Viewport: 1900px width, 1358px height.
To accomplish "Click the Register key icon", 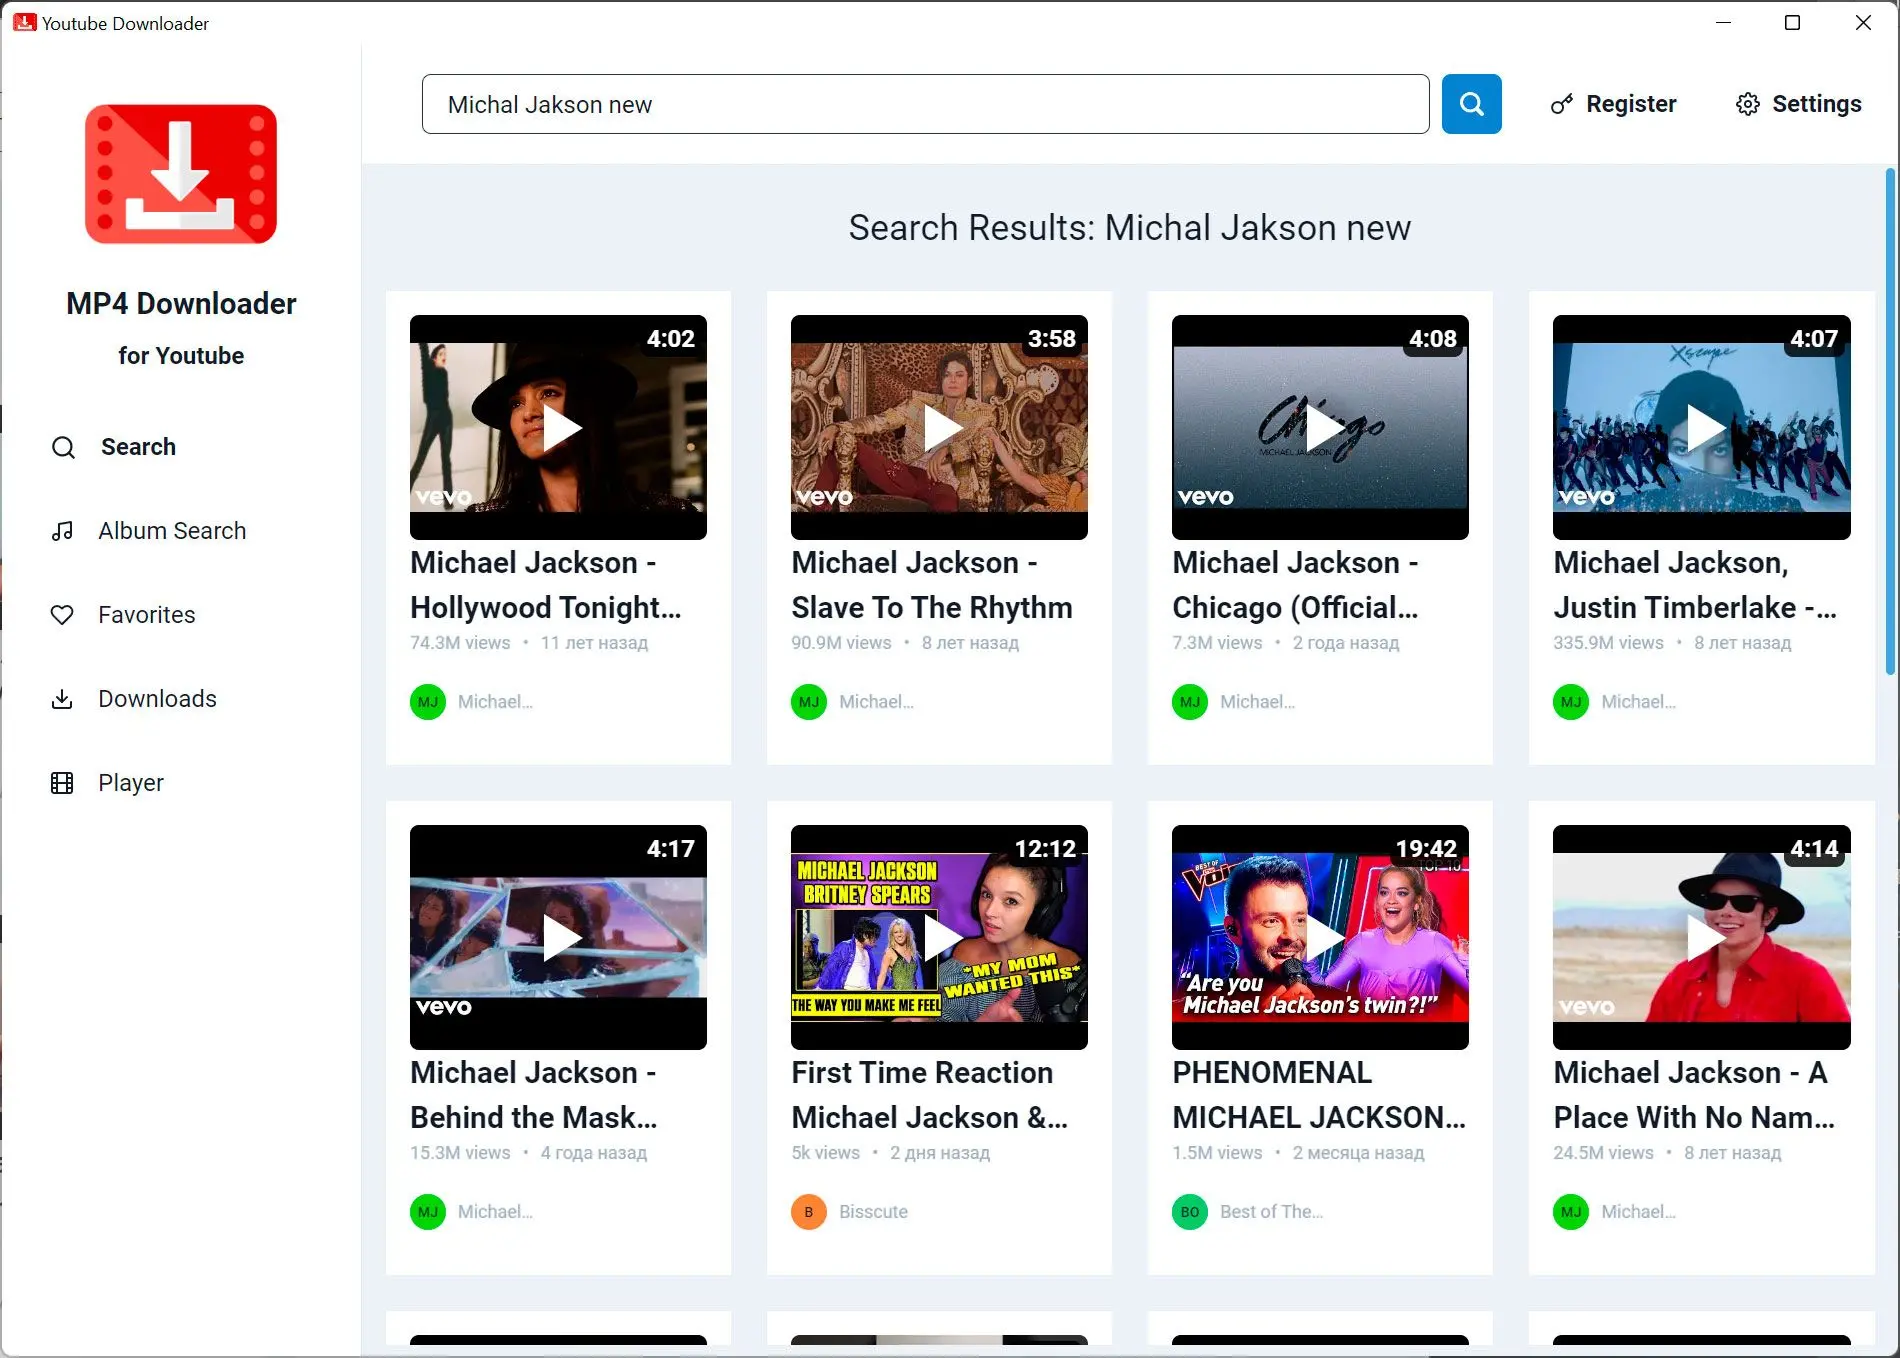I will click(1561, 104).
